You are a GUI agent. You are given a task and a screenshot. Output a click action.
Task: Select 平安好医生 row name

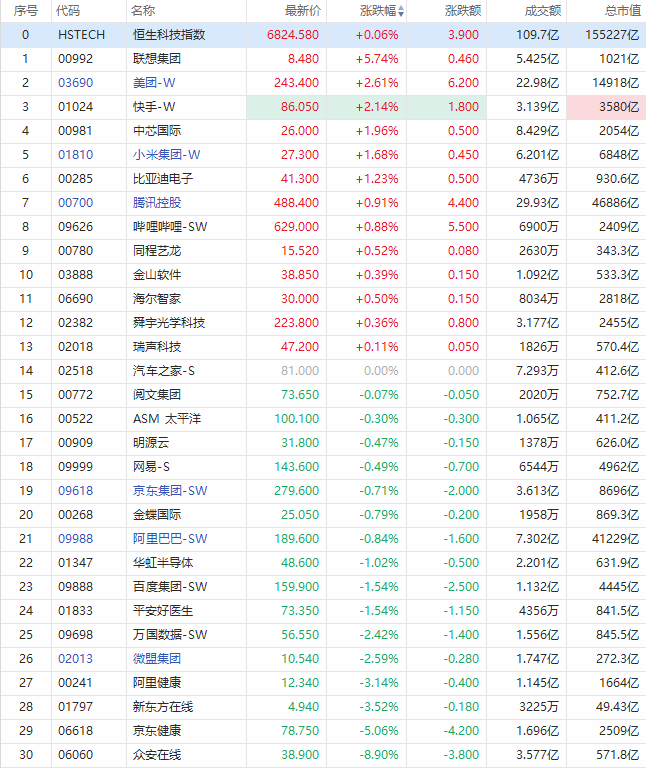pyautogui.click(x=163, y=611)
